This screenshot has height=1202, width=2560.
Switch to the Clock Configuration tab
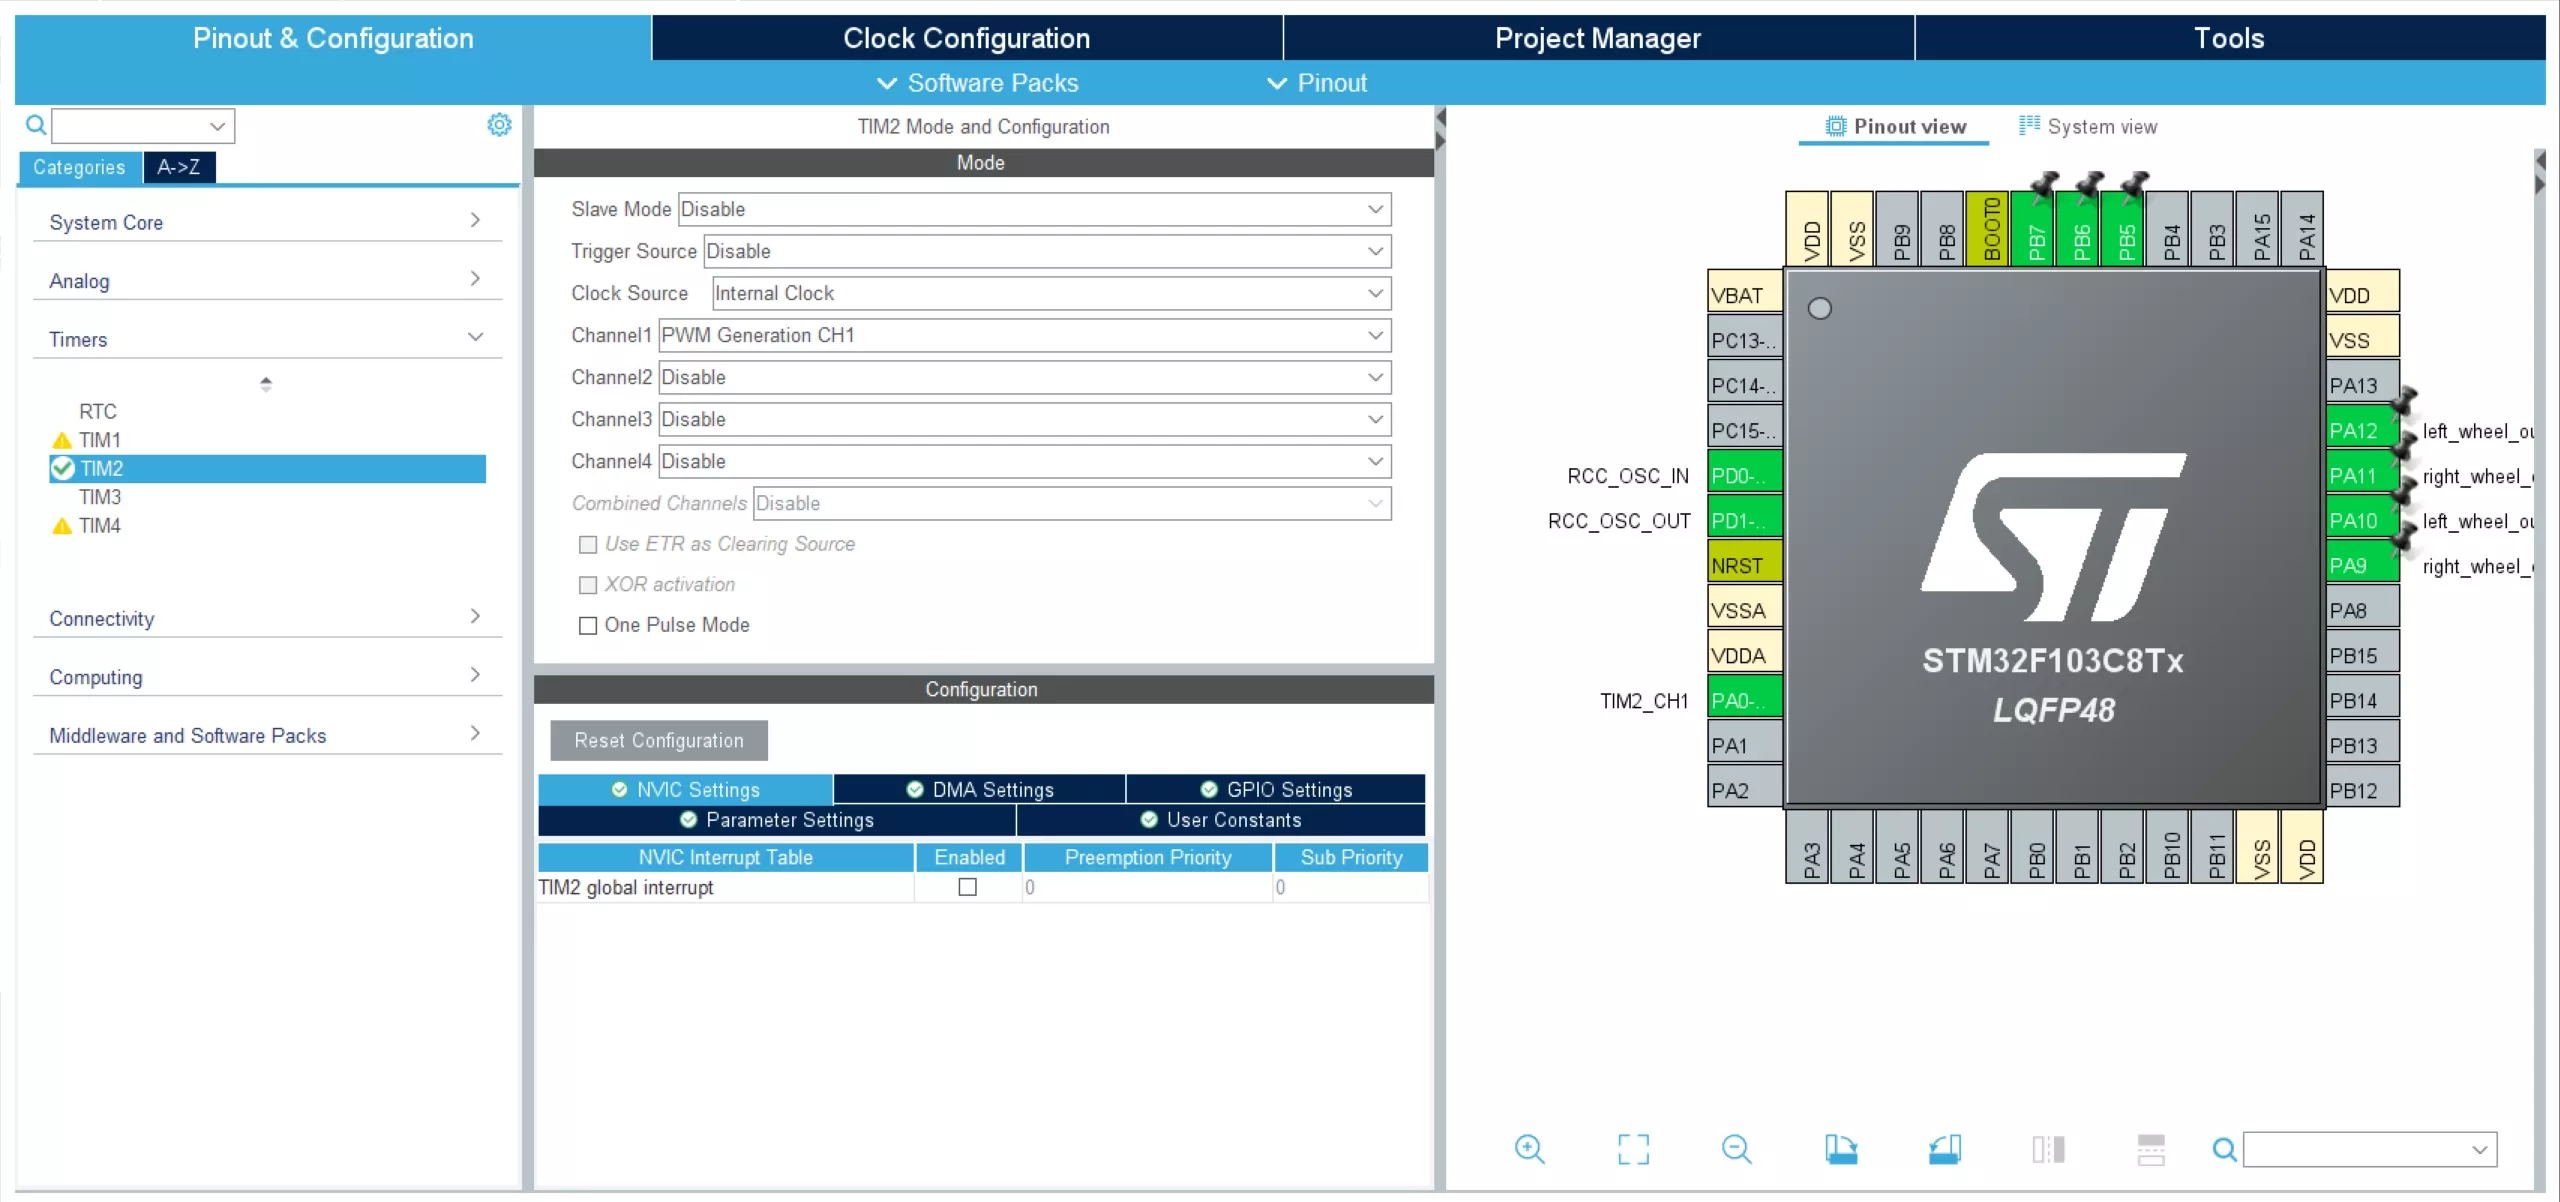click(966, 38)
